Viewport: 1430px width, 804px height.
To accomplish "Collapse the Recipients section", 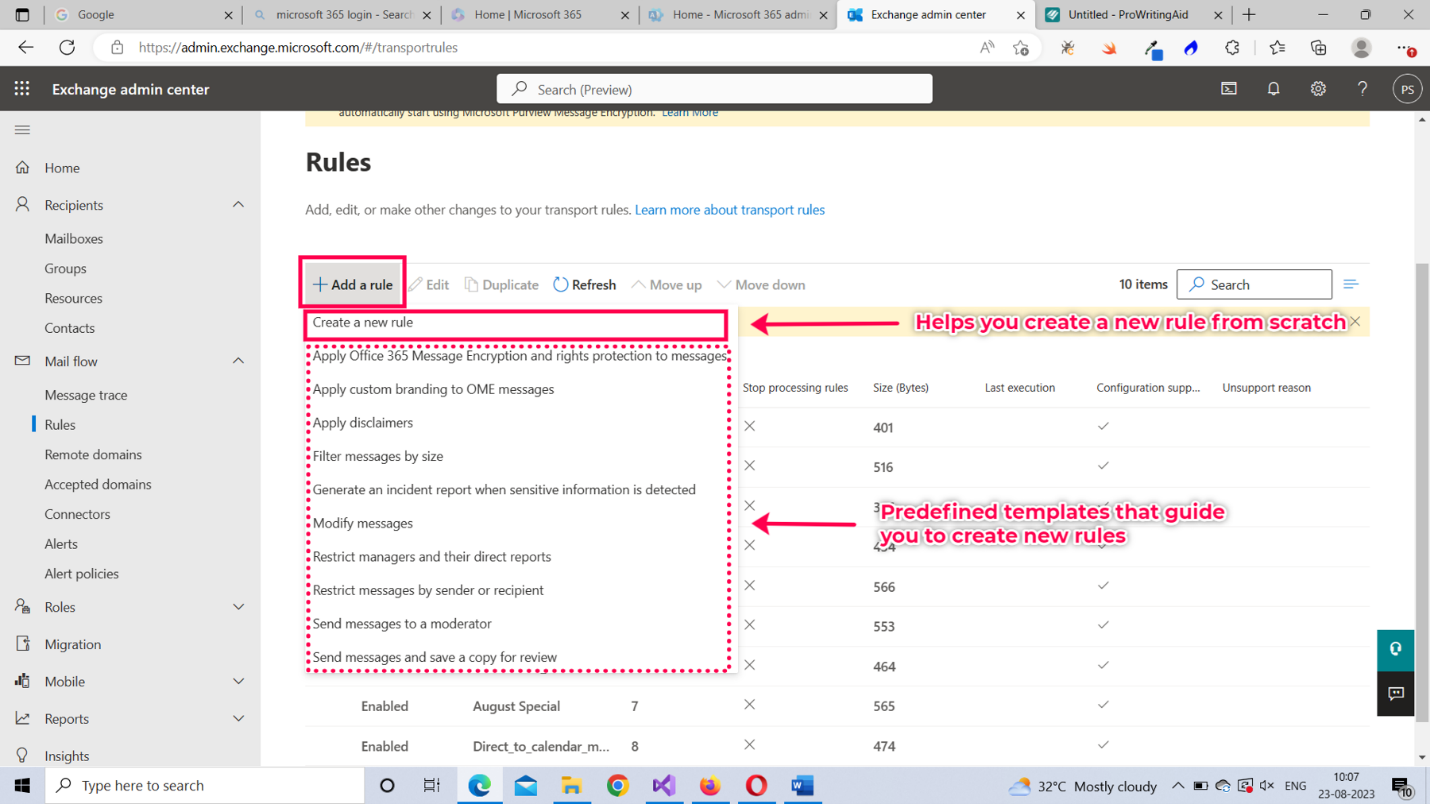I will click(238, 205).
